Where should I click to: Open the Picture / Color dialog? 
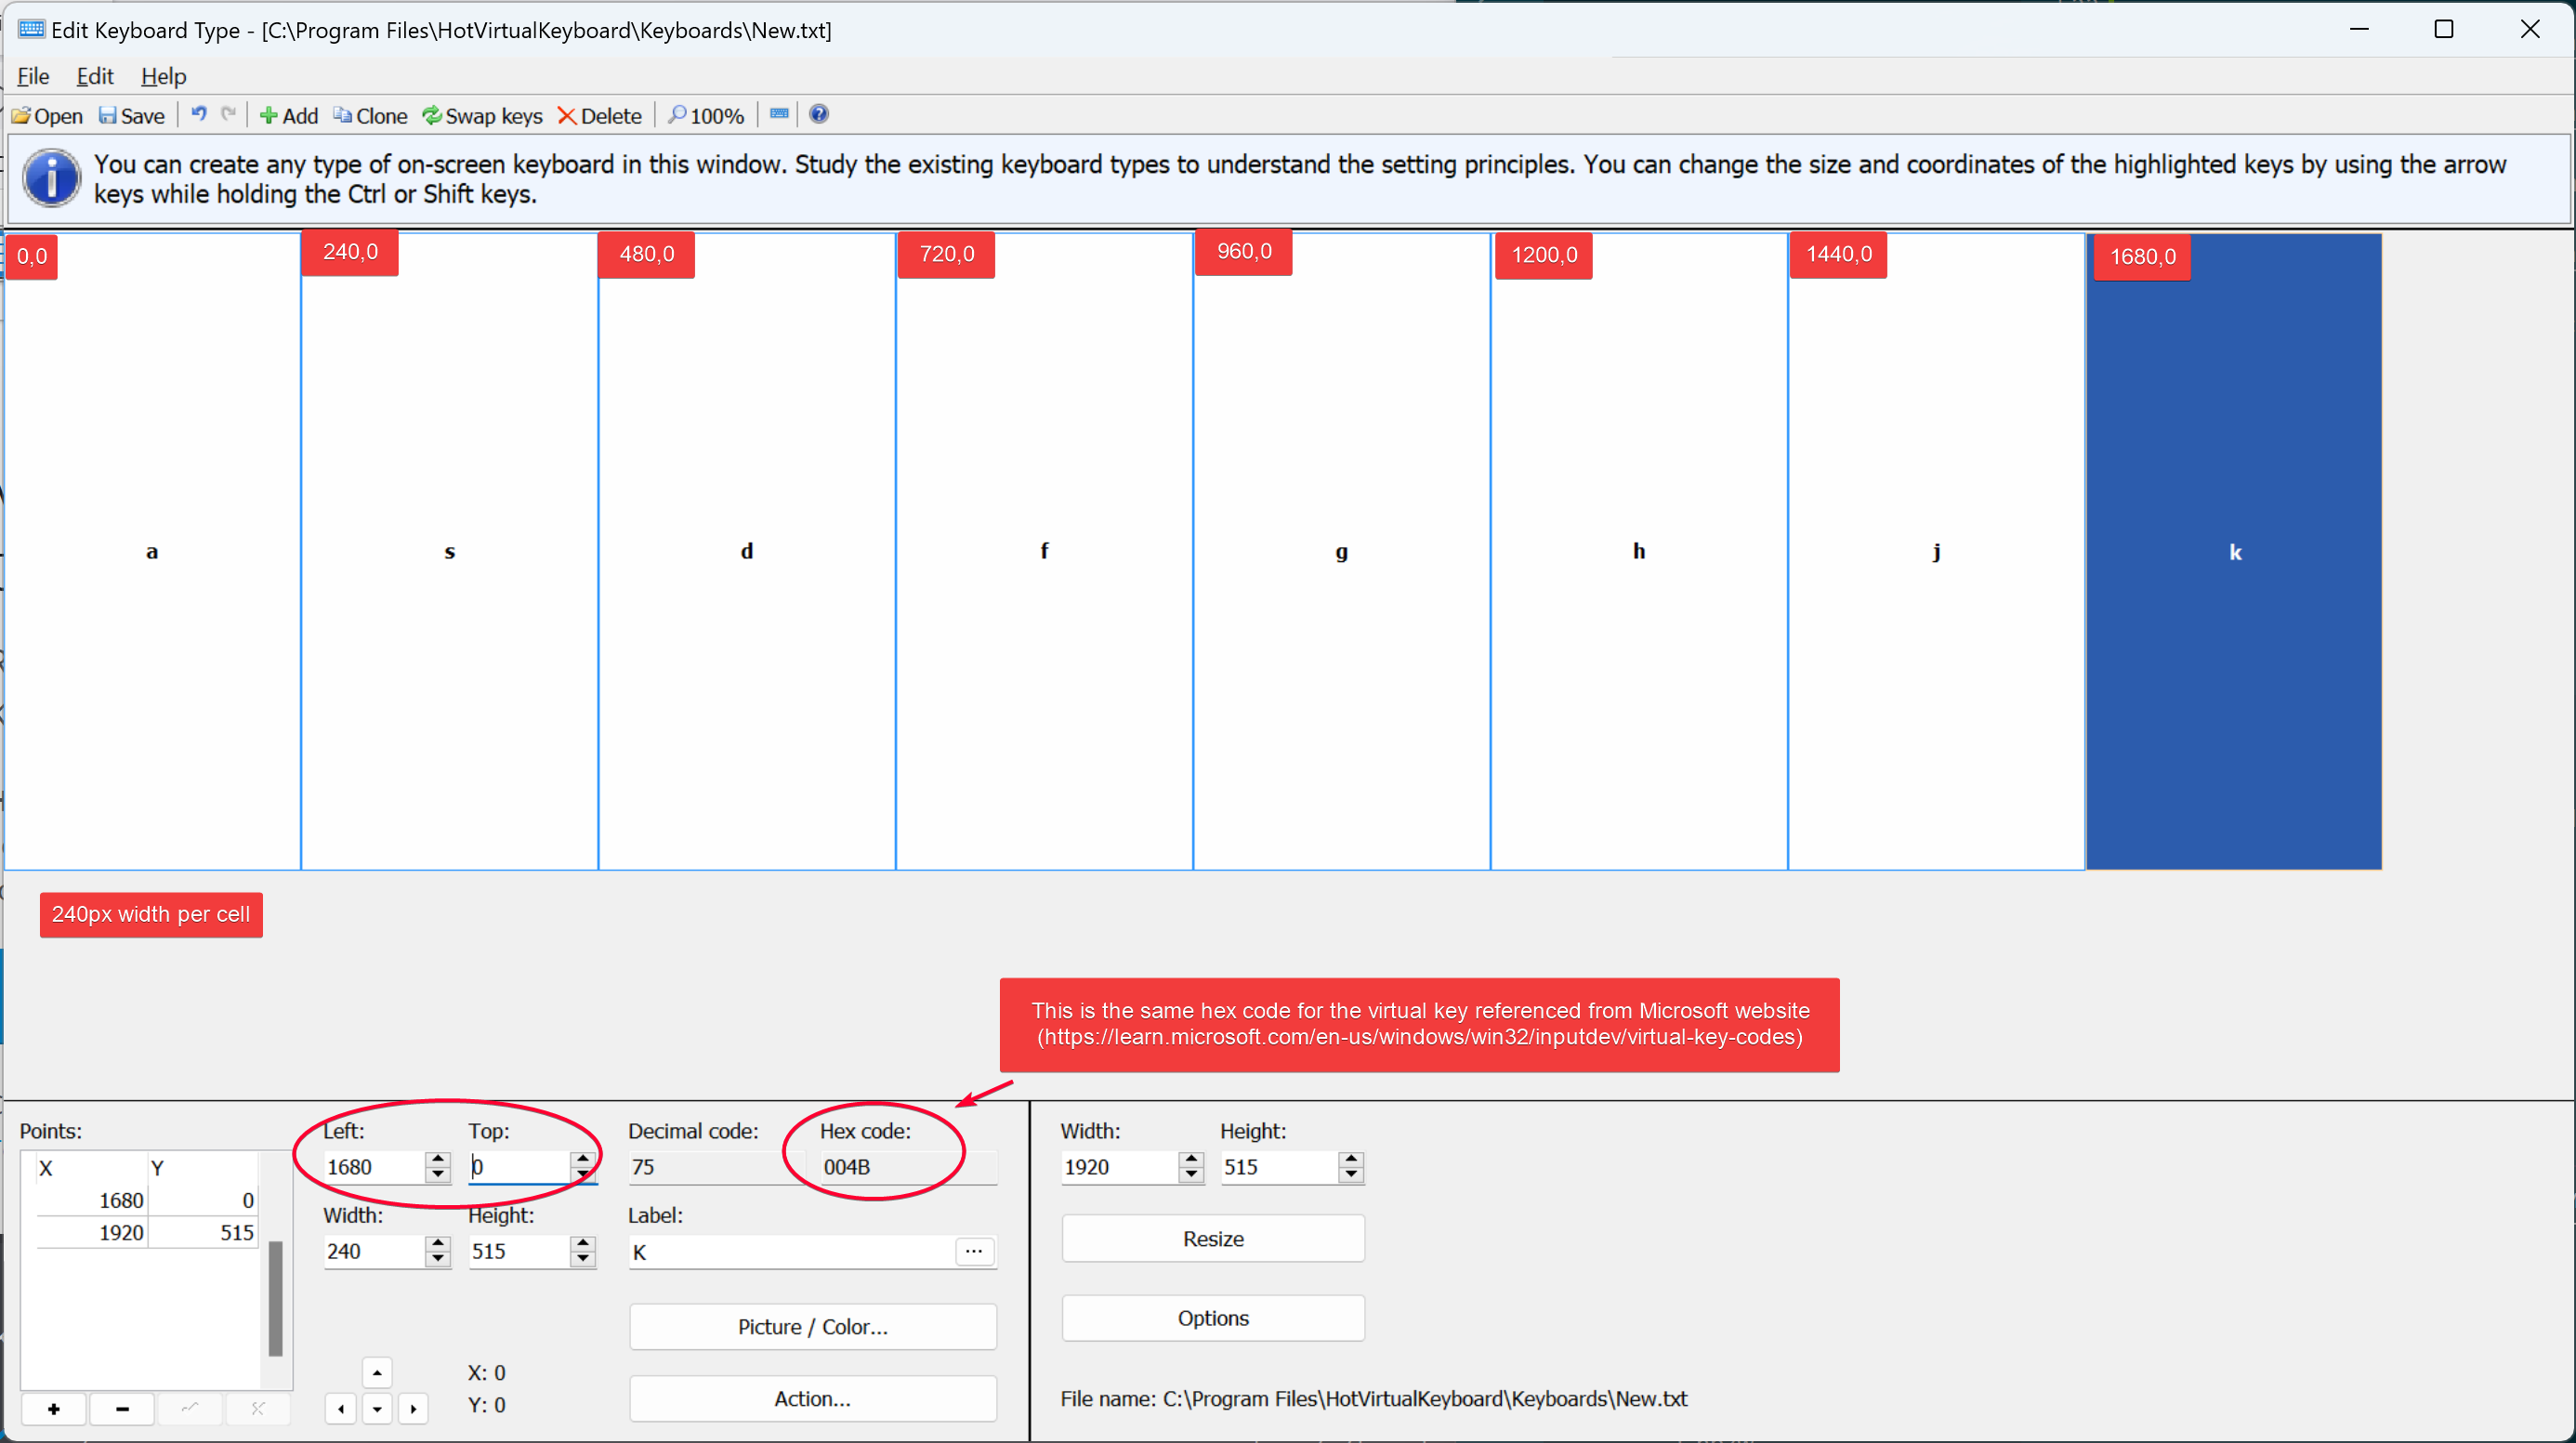pos(813,1327)
